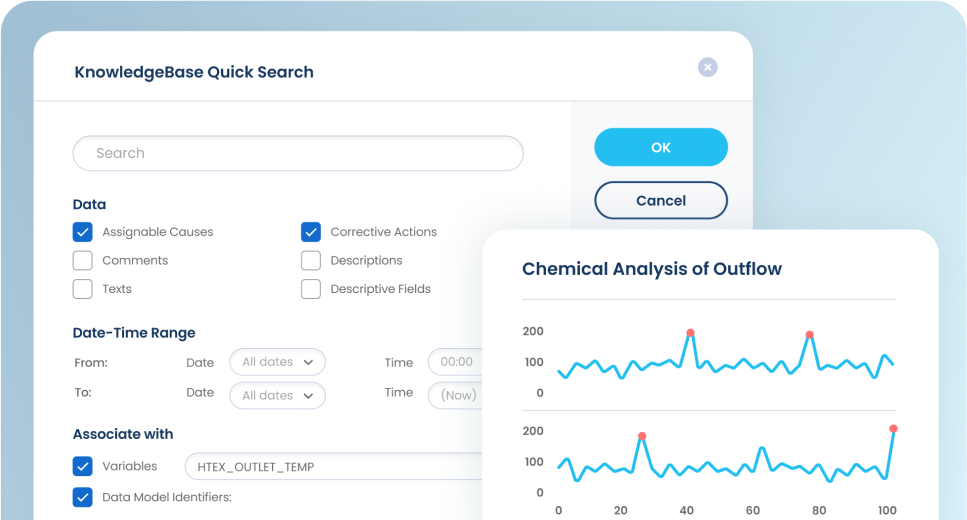Uncheck the Assignable Causes checkbox
Screen dimensions: 967x520
83,232
